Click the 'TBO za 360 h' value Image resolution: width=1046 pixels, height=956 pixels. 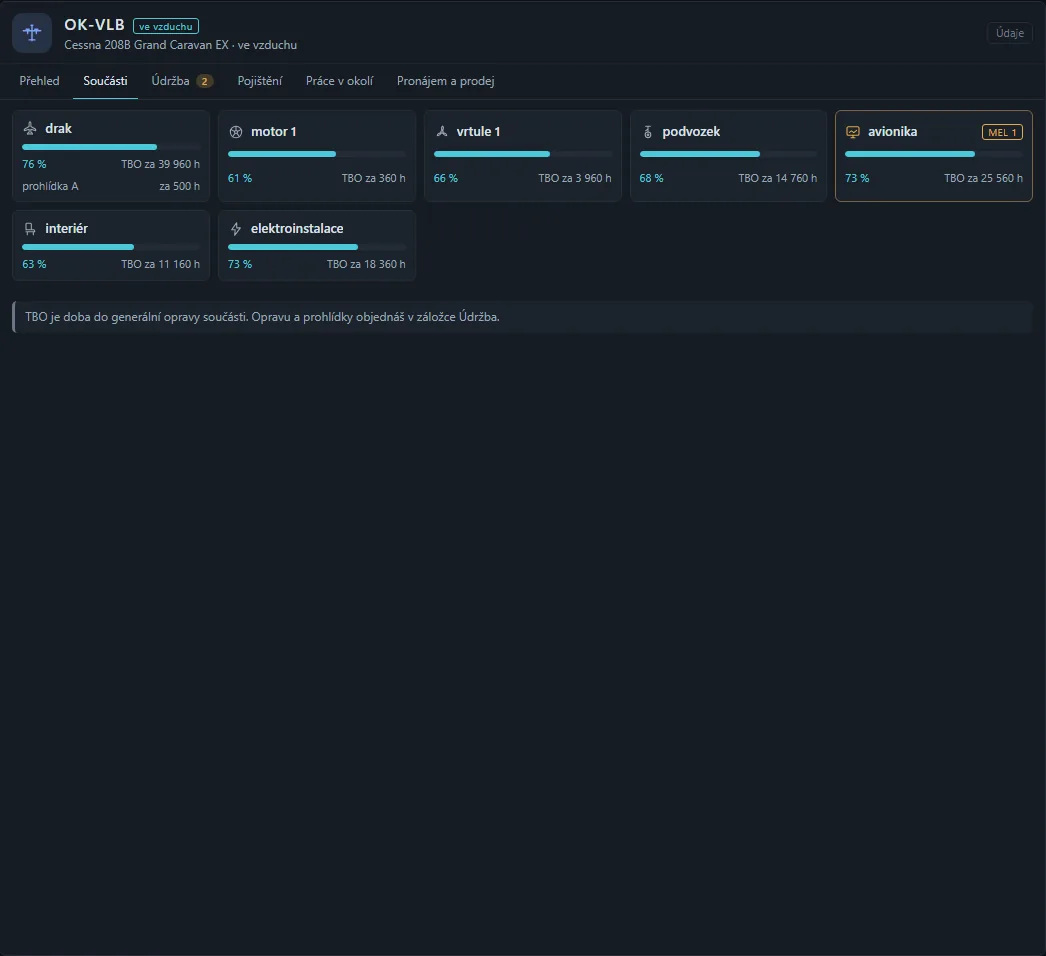pos(374,178)
